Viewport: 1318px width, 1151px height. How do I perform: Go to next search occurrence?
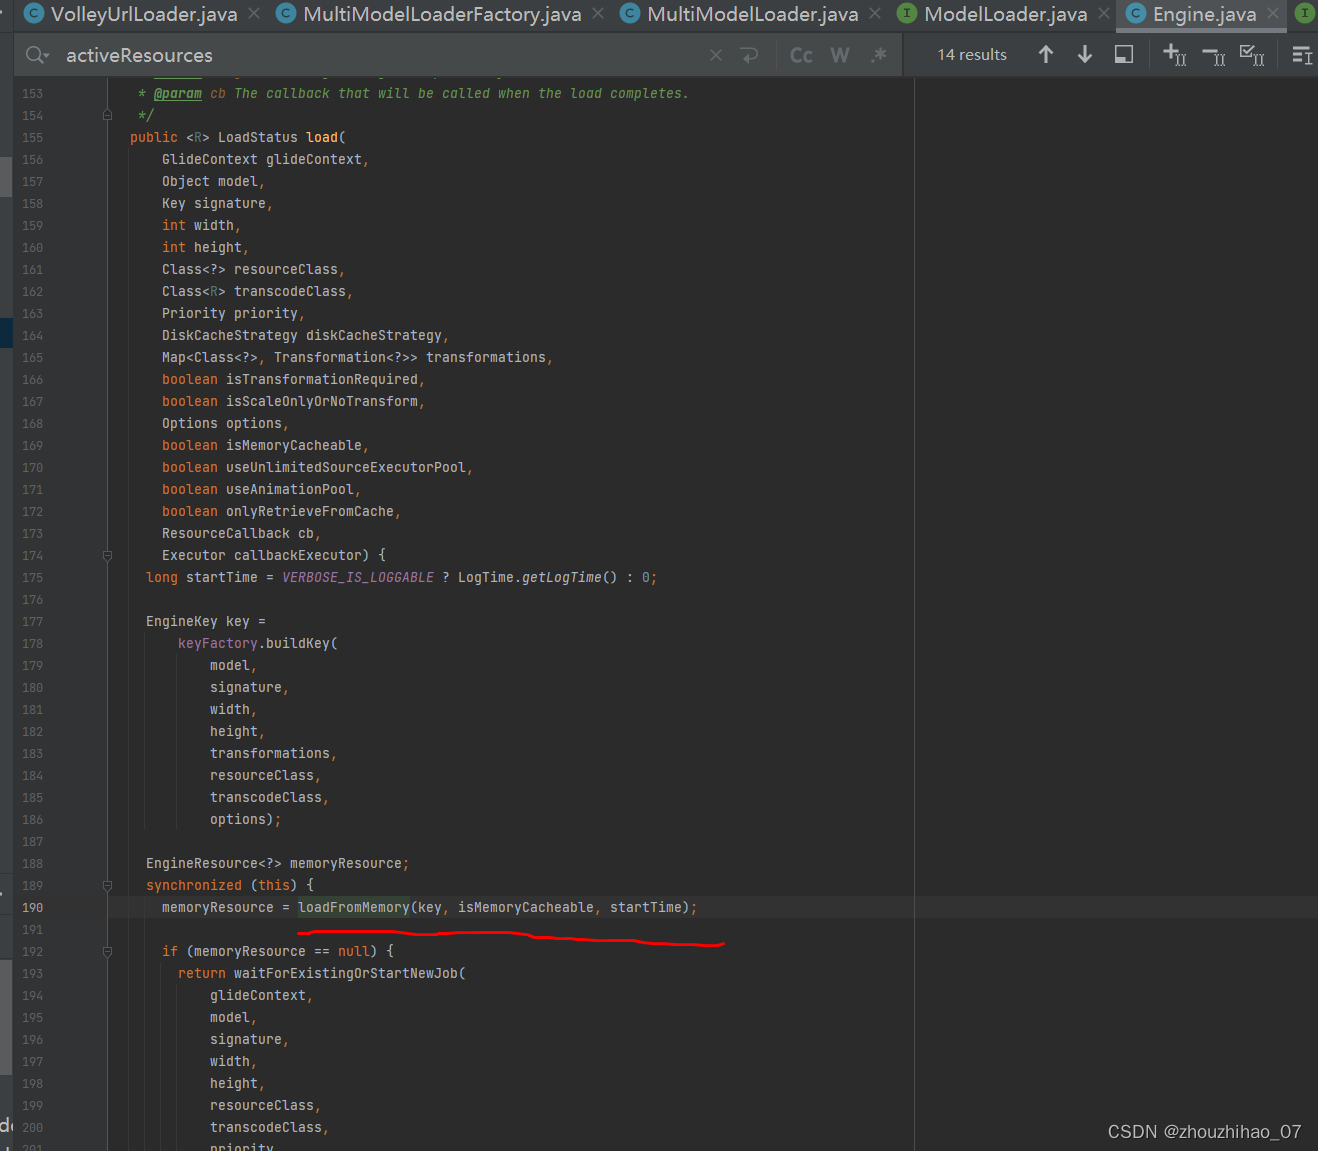(x=1085, y=55)
